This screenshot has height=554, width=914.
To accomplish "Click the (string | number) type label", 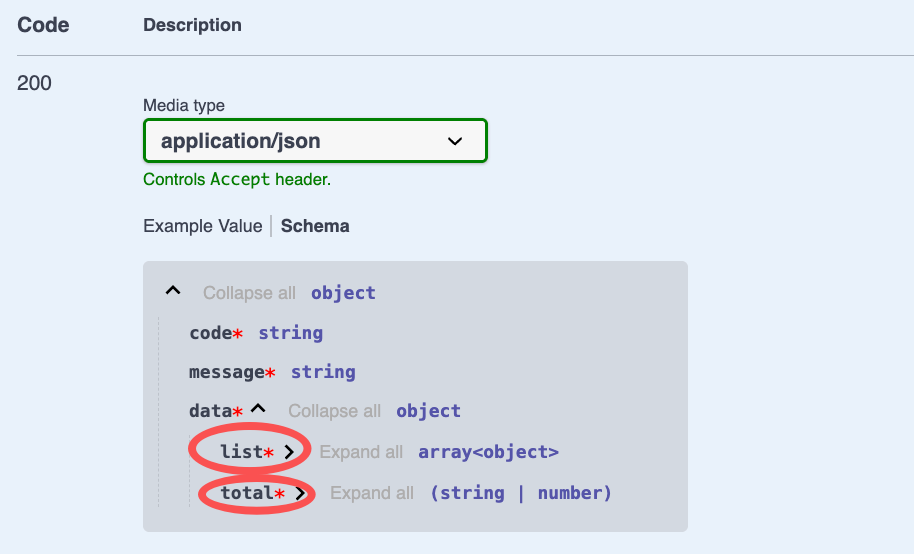I will (520, 493).
